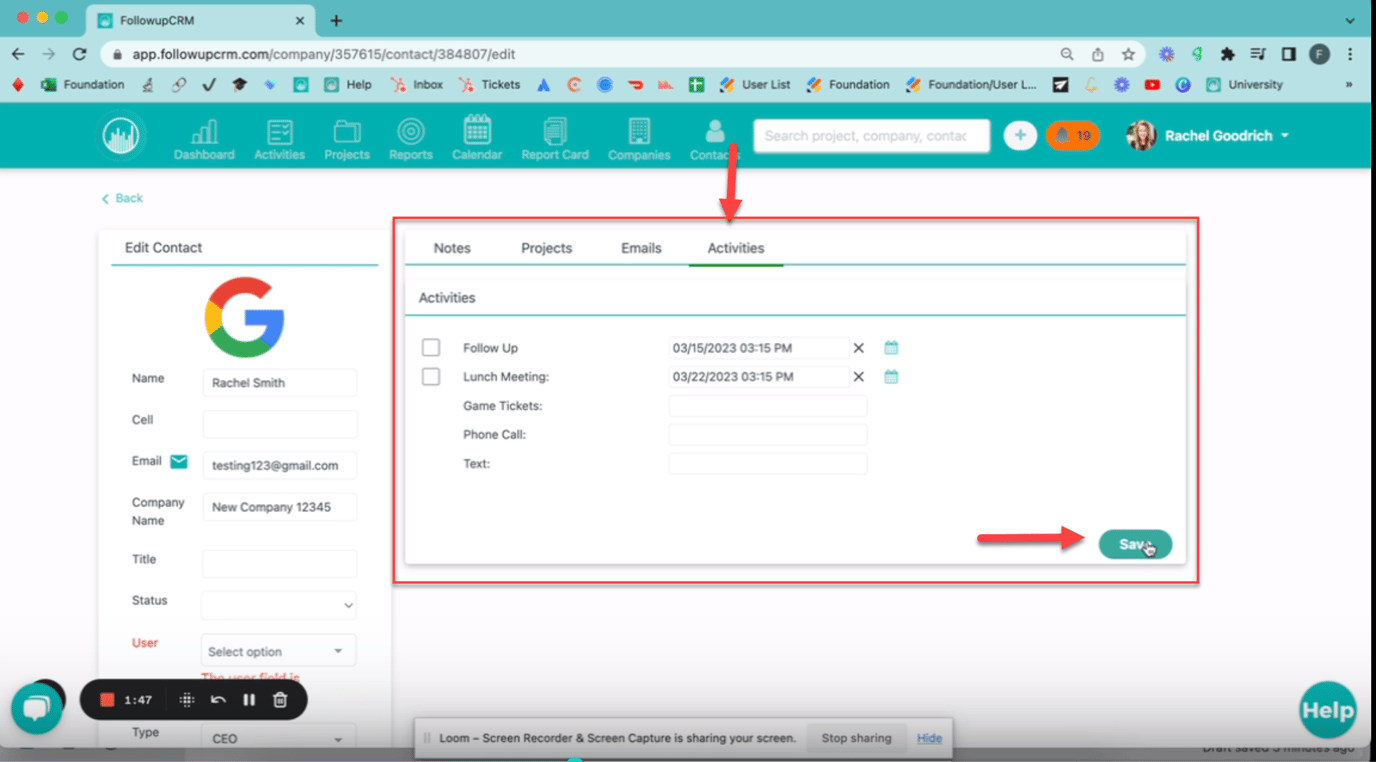Expand the Status dropdown
The width and height of the screenshot is (1376, 762).
(x=279, y=605)
